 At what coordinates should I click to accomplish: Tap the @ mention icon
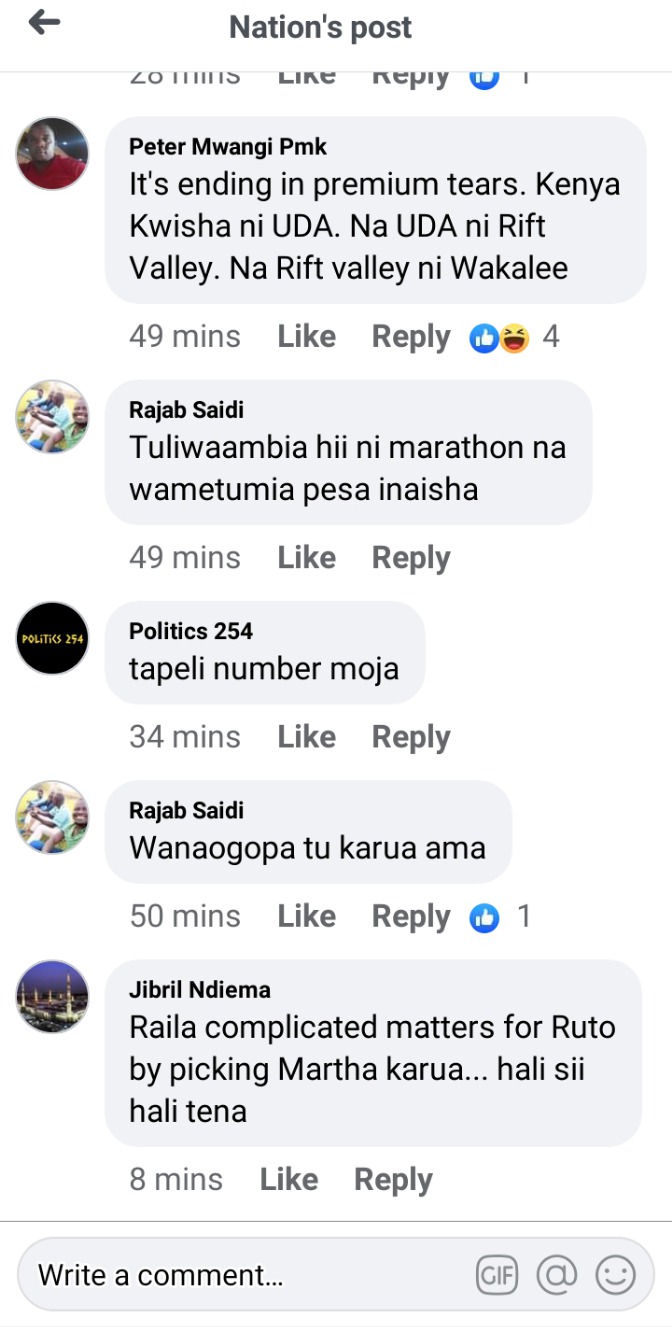click(x=557, y=1275)
